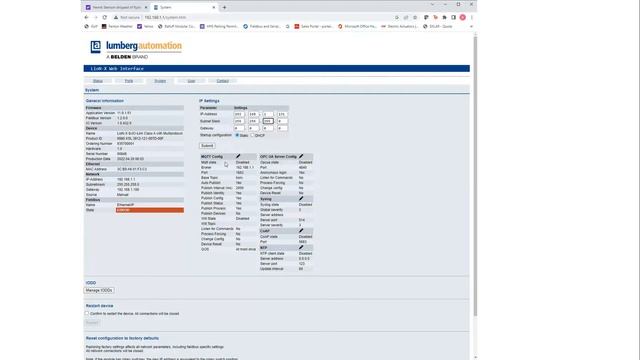Click the Manage IODDs button
The height and width of the screenshot is (360, 640).
(x=99, y=290)
